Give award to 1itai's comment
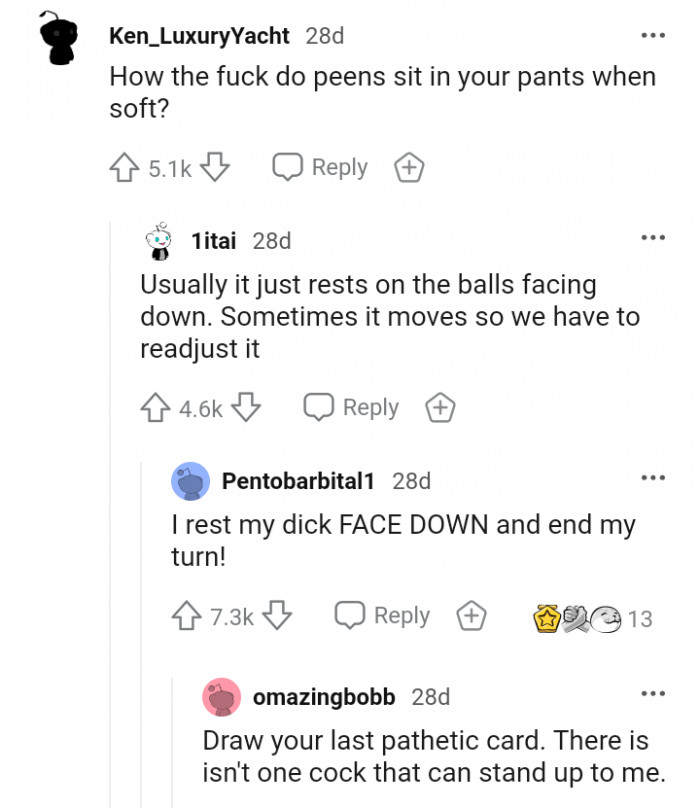 [440, 408]
